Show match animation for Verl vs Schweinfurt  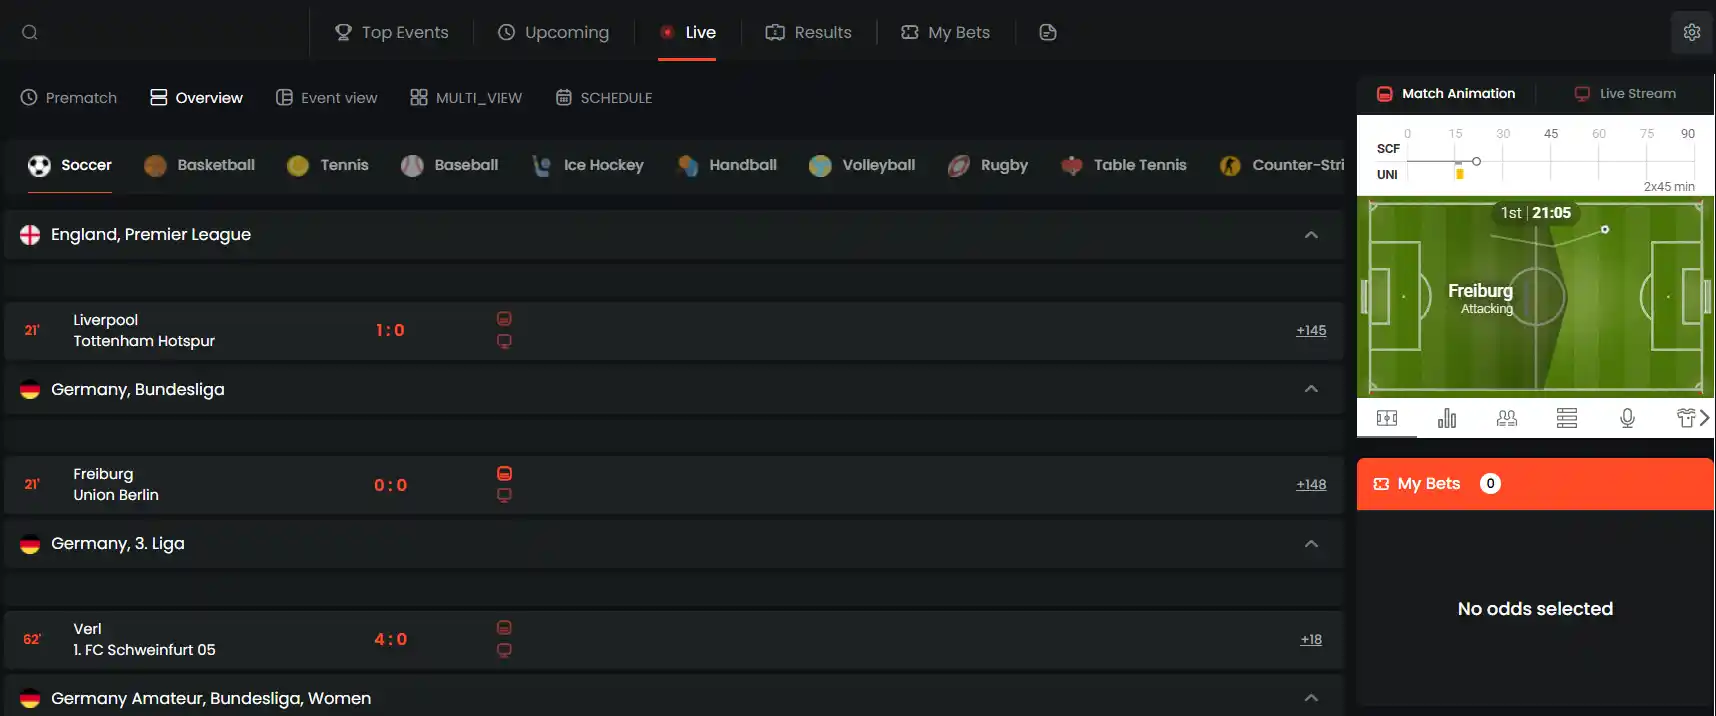coord(504,628)
